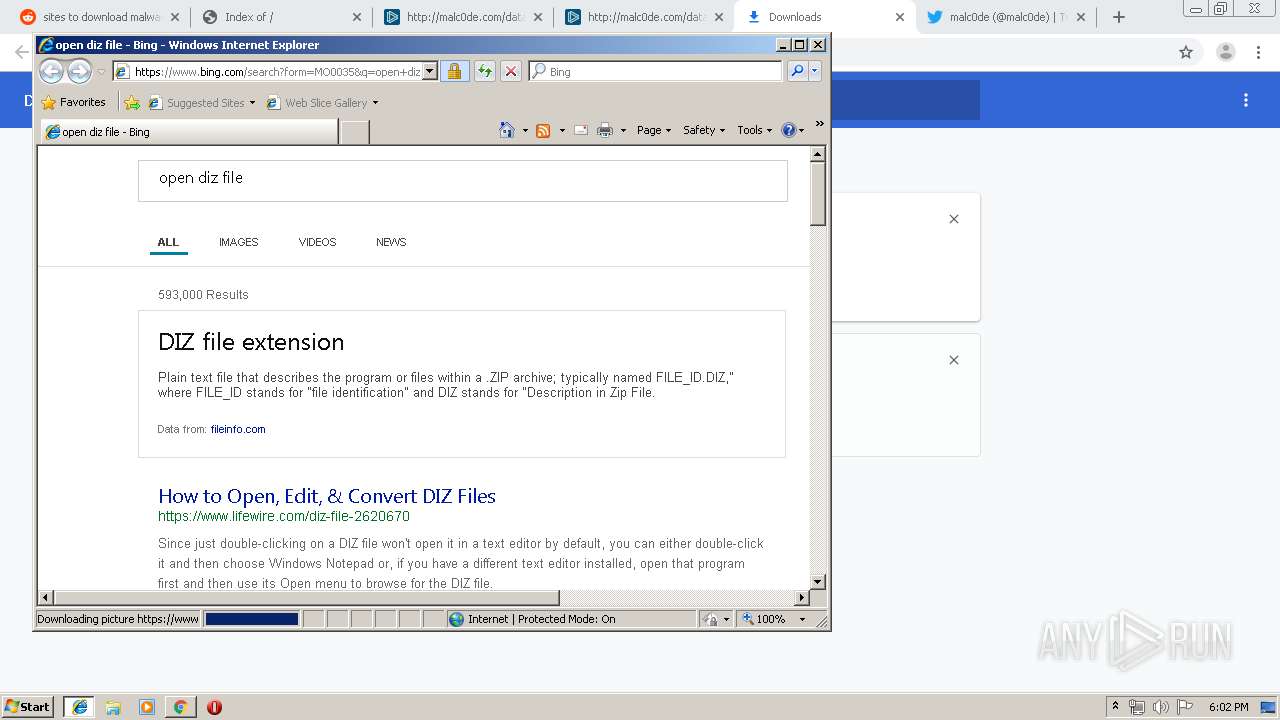Expand command bar overflow chevron

(x=820, y=124)
